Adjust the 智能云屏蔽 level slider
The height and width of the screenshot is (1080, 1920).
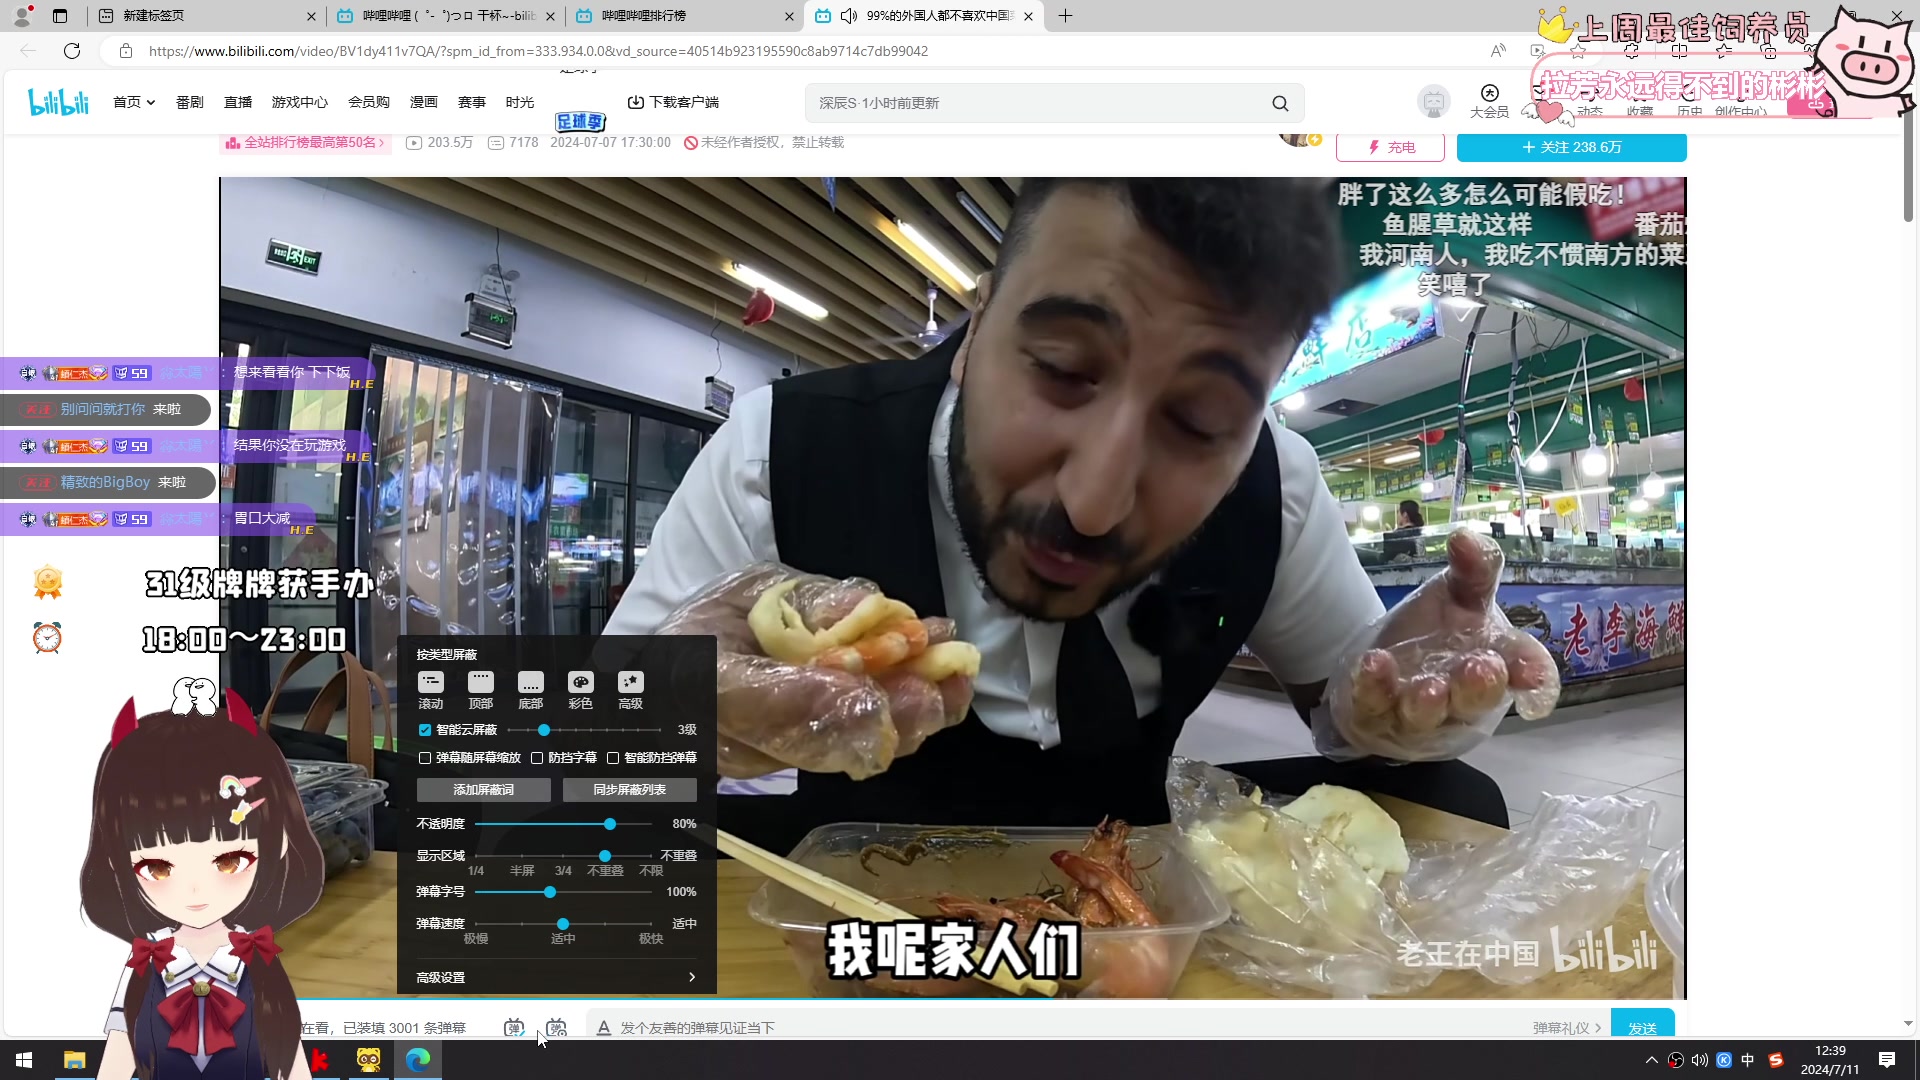[544, 730]
